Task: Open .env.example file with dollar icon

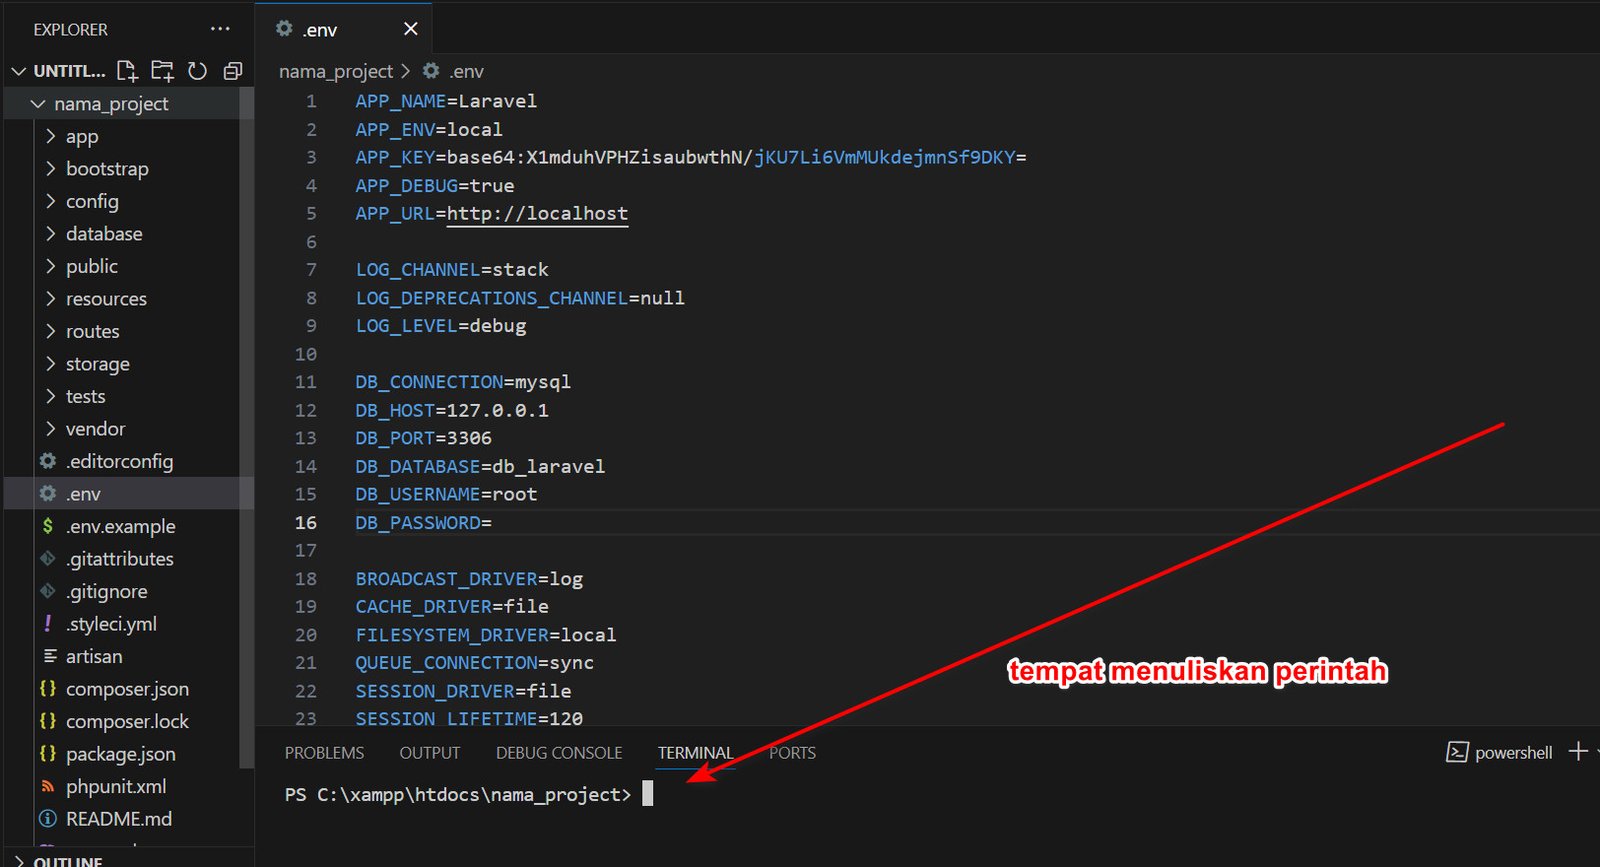Action: (x=120, y=526)
